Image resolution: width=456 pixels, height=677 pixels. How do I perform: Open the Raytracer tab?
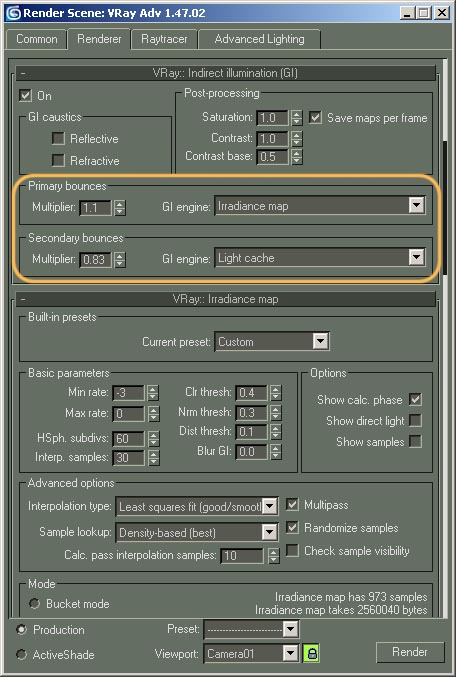[x=164, y=39]
